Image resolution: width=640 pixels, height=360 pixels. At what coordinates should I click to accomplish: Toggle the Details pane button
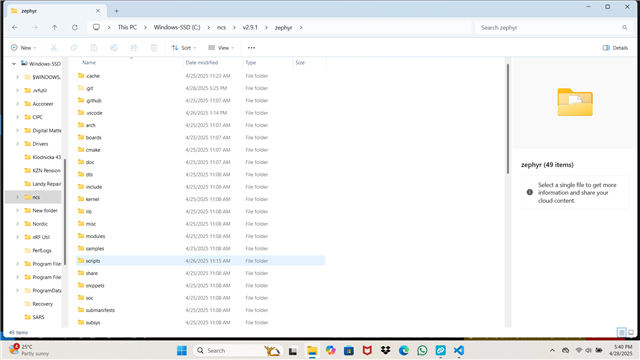615,48
